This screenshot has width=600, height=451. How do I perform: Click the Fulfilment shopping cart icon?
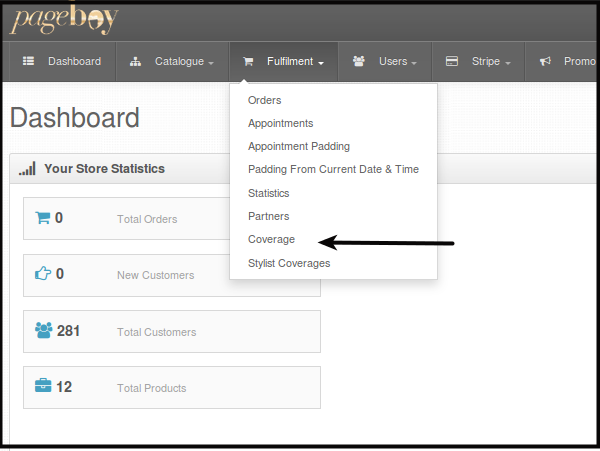tap(248, 62)
